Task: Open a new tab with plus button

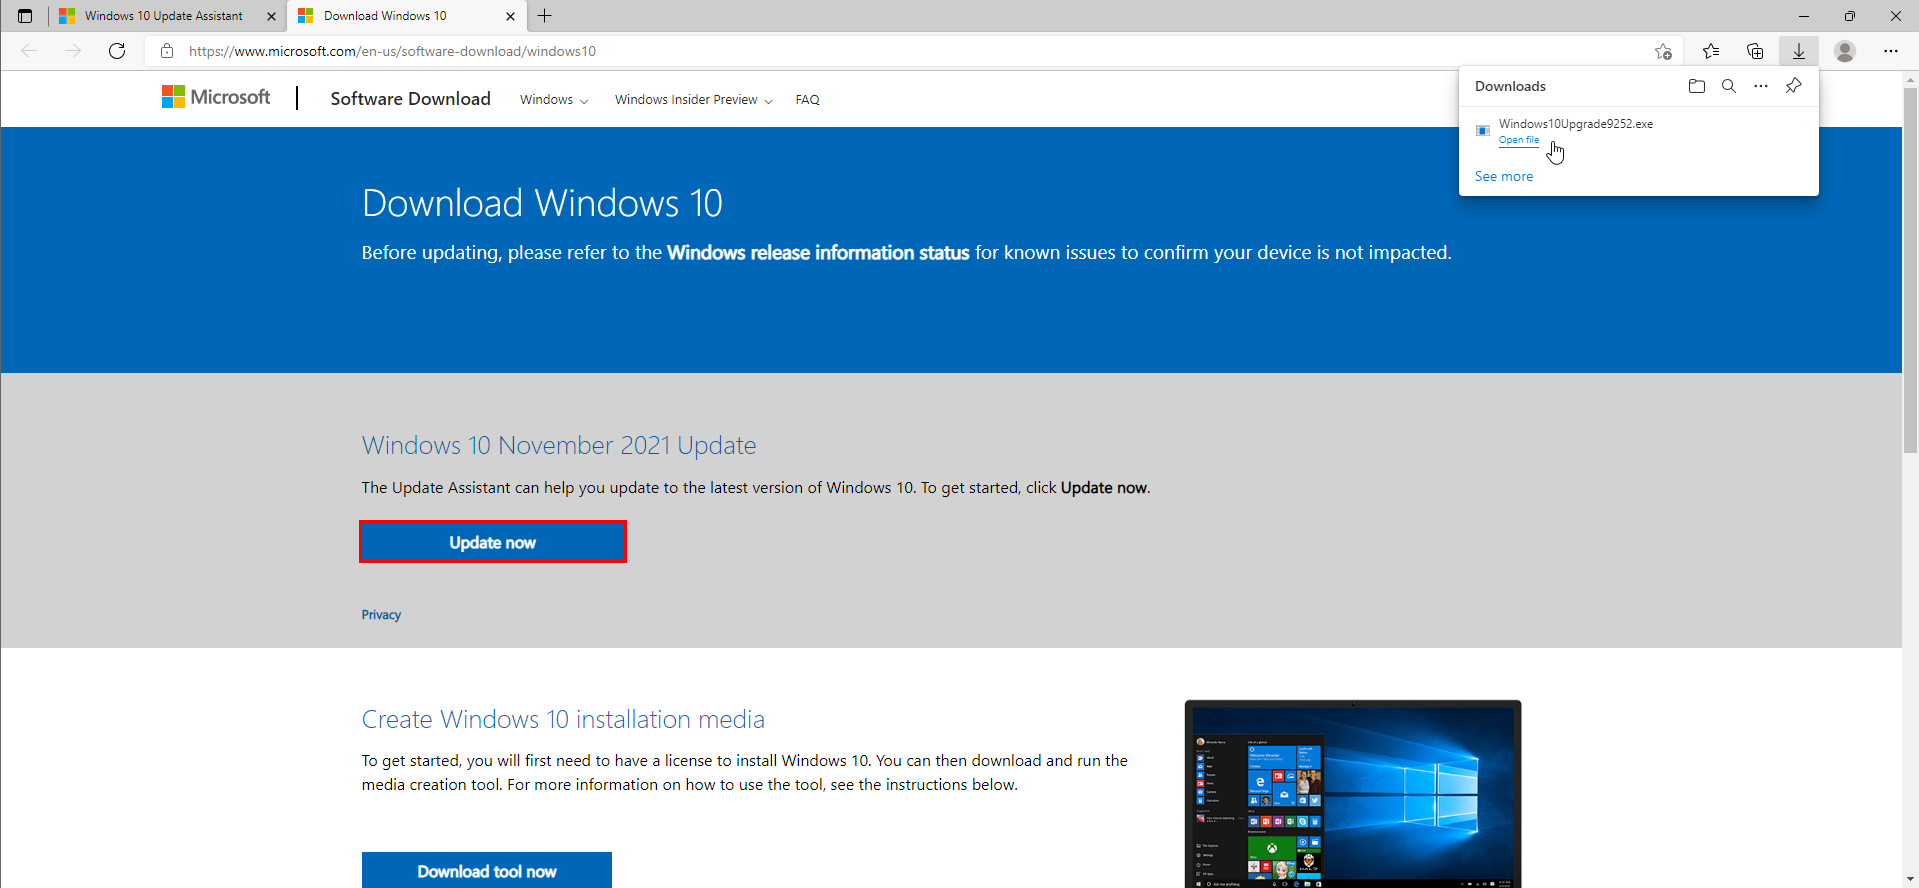Action: [x=545, y=16]
